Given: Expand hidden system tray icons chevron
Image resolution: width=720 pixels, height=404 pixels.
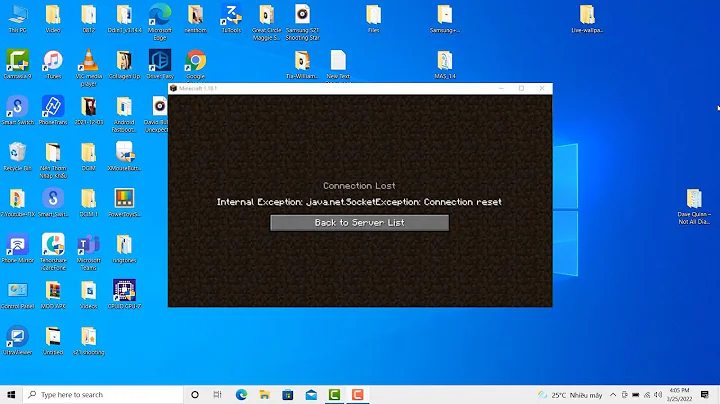Looking at the screenshot, I should click(x=613, y=395).
